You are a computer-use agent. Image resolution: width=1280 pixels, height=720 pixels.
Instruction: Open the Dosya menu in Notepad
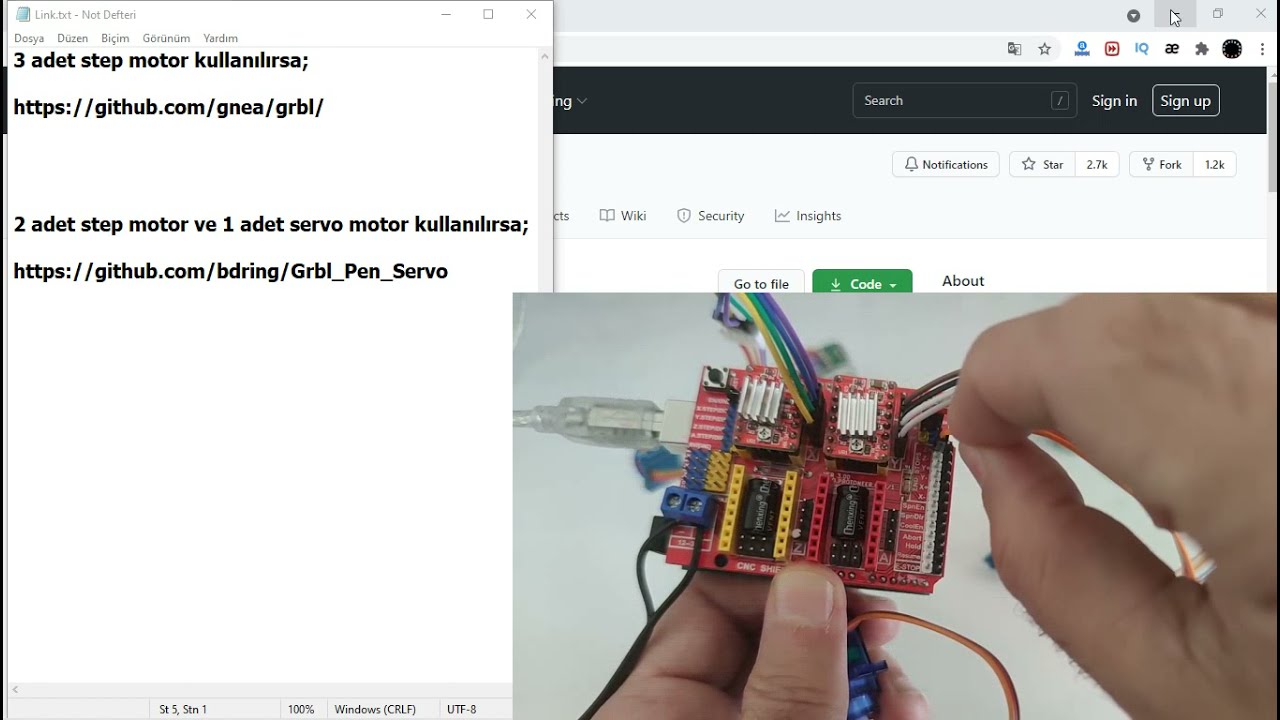29,38
